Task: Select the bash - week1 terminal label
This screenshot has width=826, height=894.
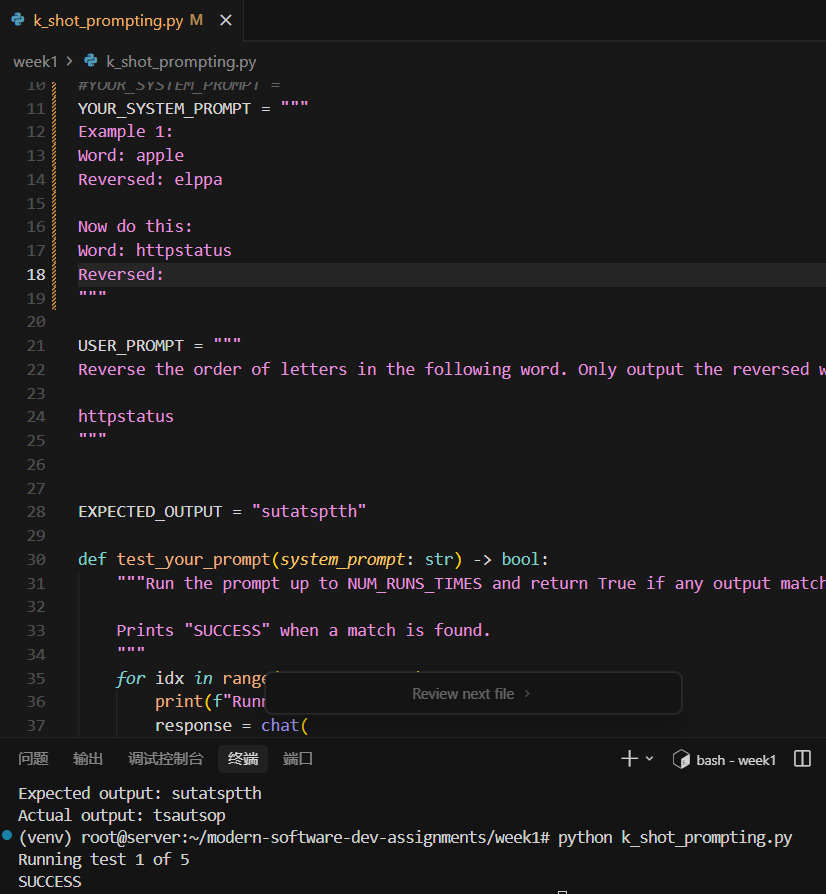Action: tap(736, 760)
